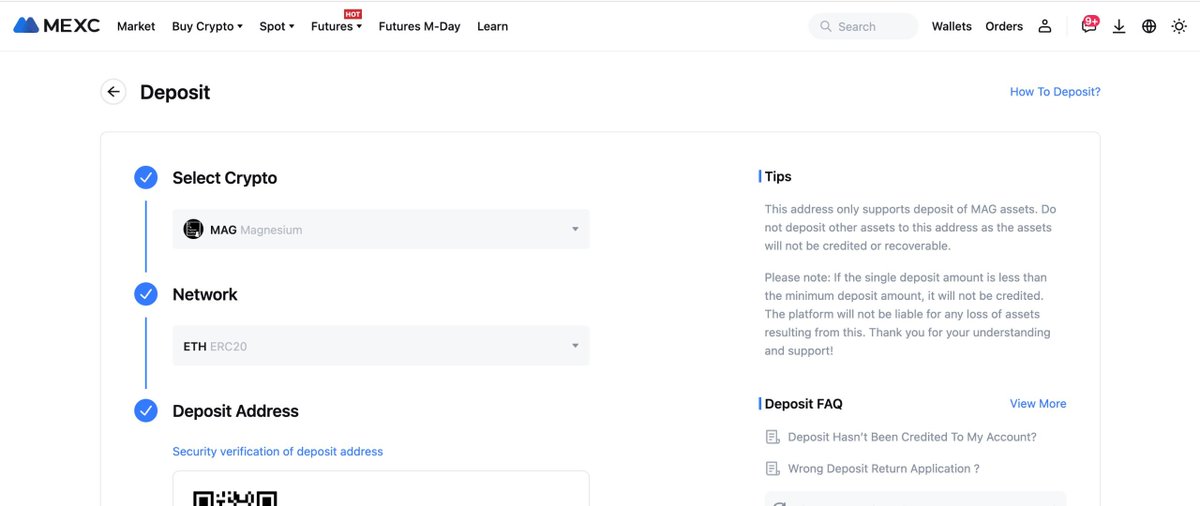The image size is (1200, 506).
Task: Focus the Search input field
Action: coord(863,27)
